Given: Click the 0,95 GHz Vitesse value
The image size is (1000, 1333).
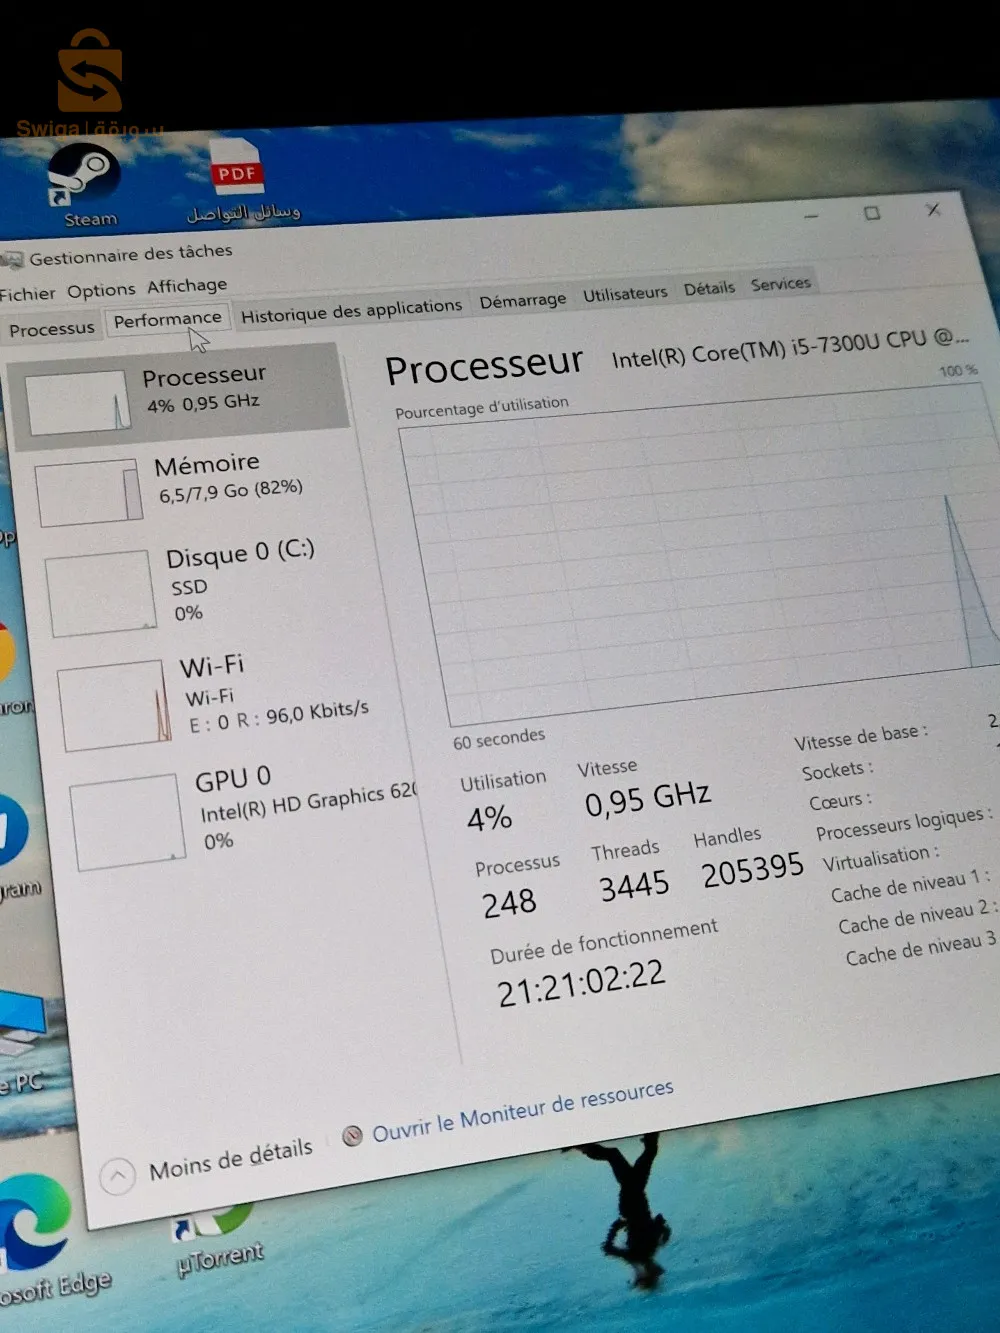Looking at the screenshot, I should tap(648, 799).
